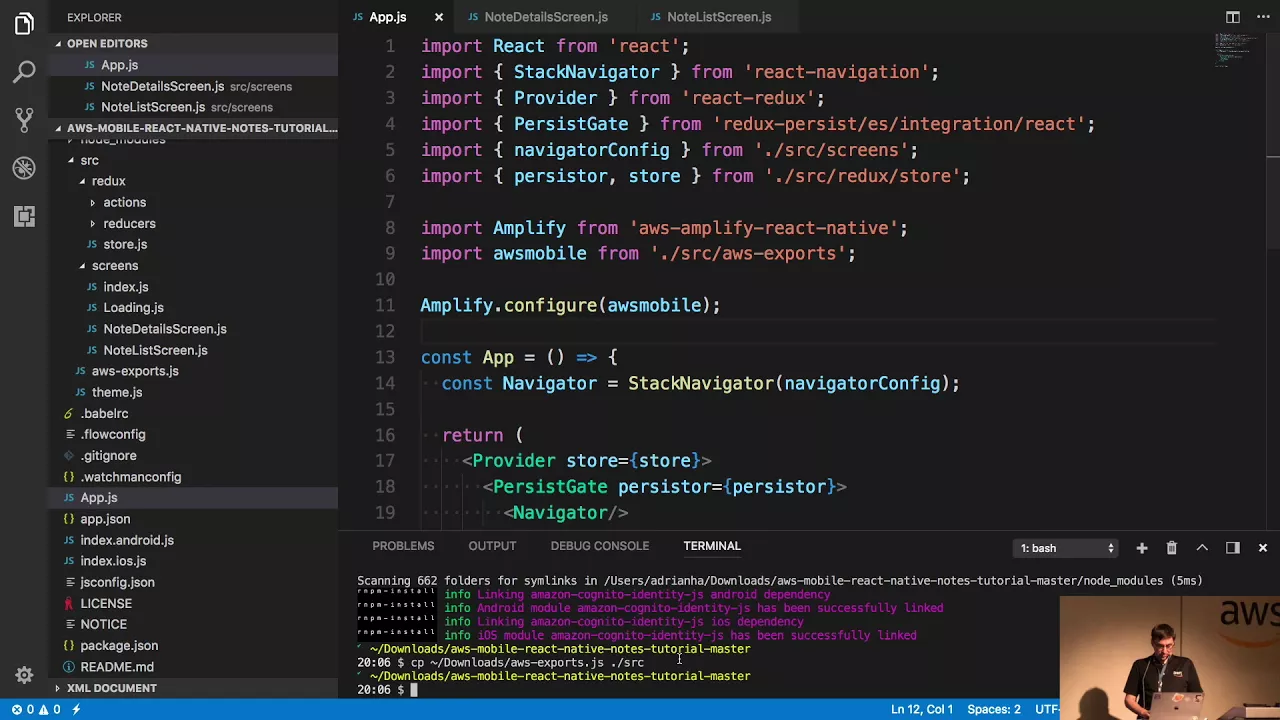Switch to the NoteDetailsScreen.js editor tab

pos(545,17)
